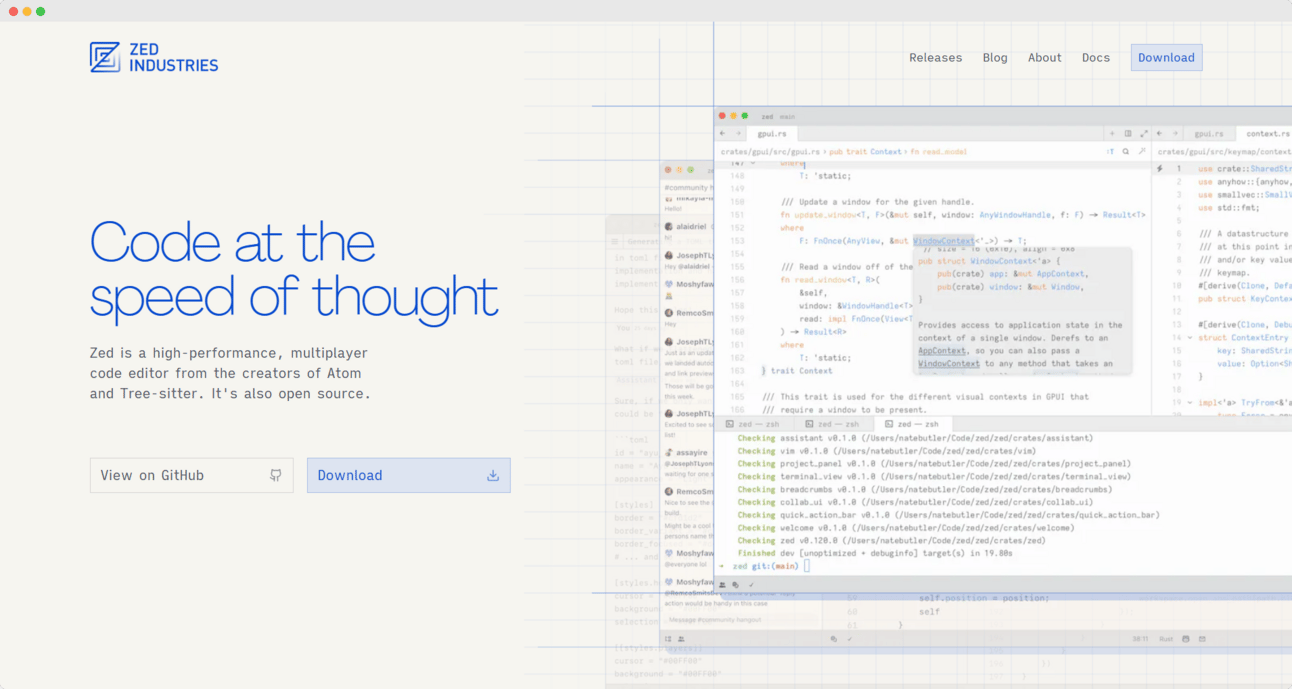Collapse the fold chevron at struct ContextEntry
The height and width of the screenshot is (689, 1292).
(x=1189, y=338)
